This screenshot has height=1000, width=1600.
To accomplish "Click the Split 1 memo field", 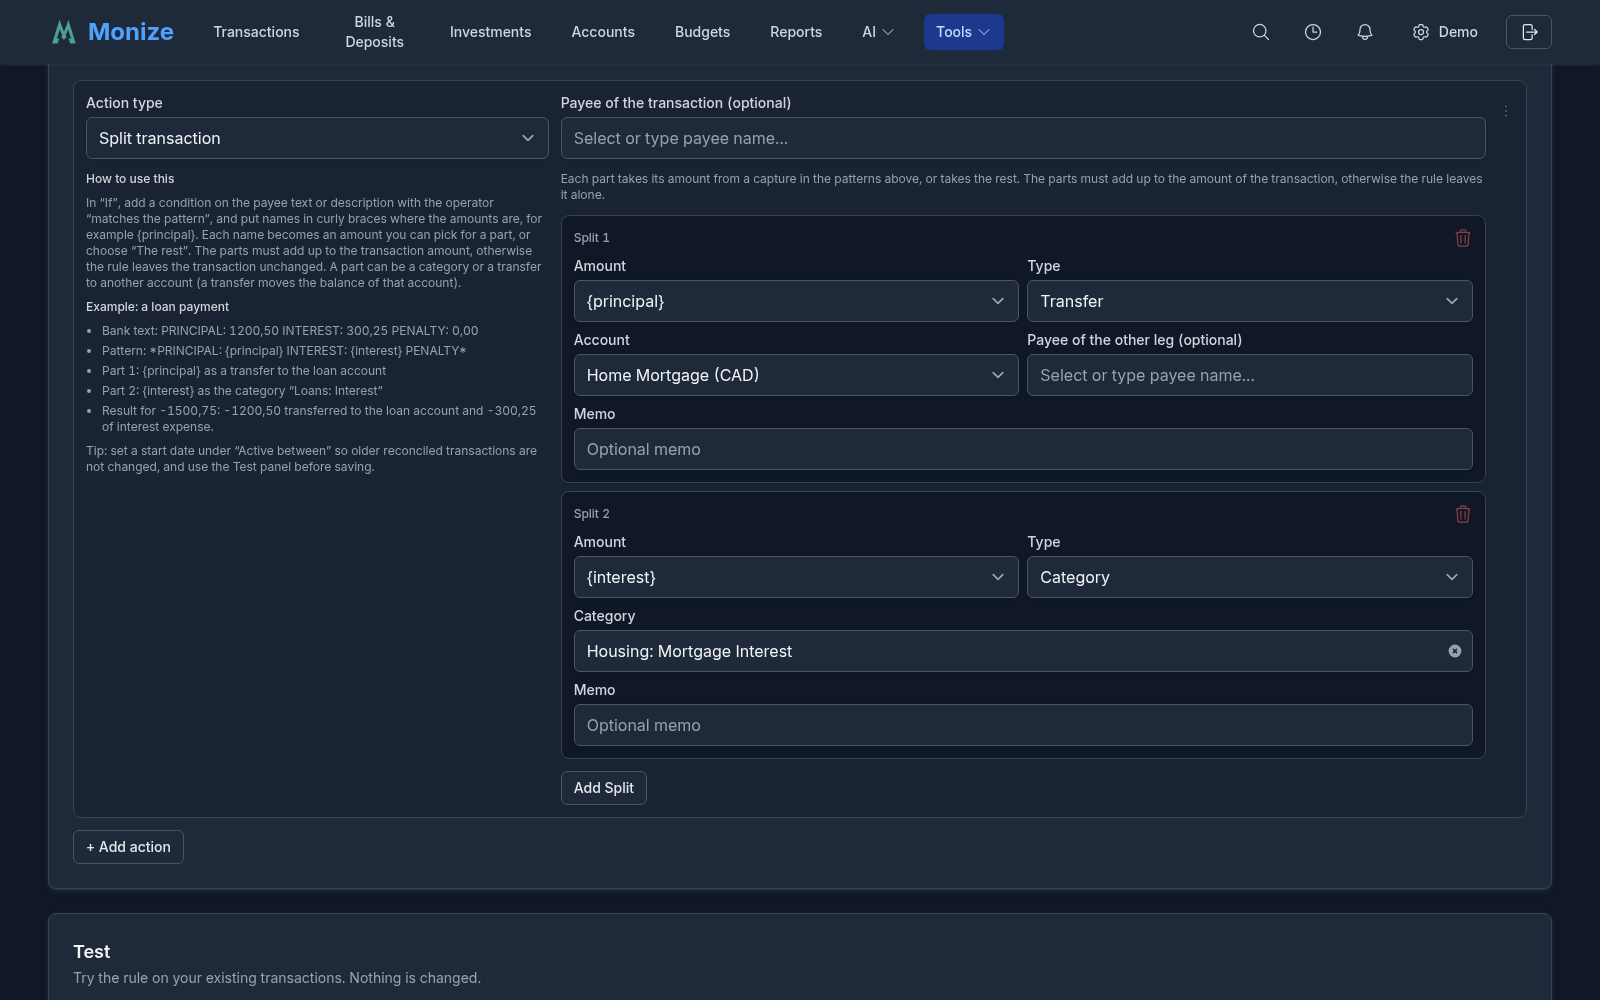I will pyautogui.click(x=1023, y=449).
